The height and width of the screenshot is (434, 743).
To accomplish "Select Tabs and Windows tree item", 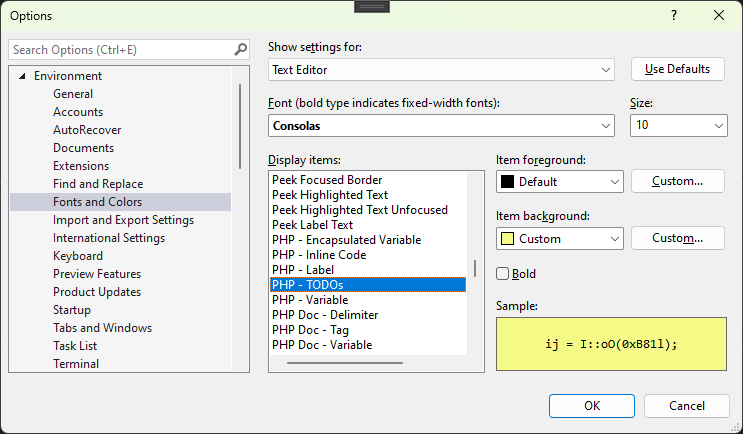I will pos(102,328).
